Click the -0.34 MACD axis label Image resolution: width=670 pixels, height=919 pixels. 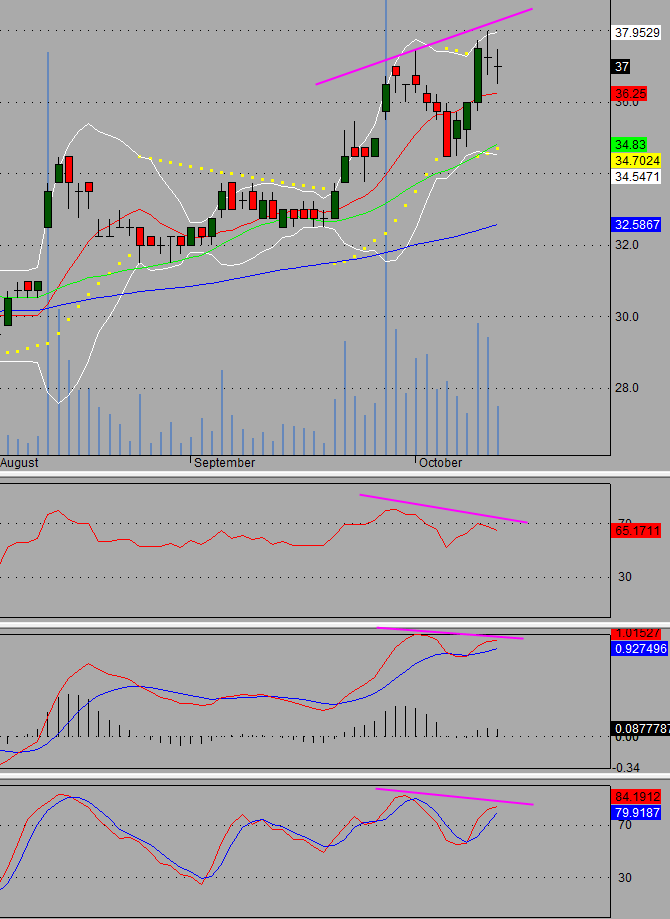(x=626, y=767)
